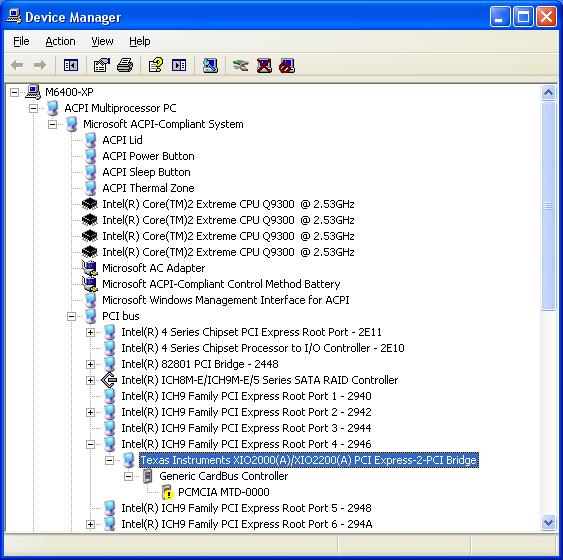Click the scrollbar down arrow

point(548,522)
